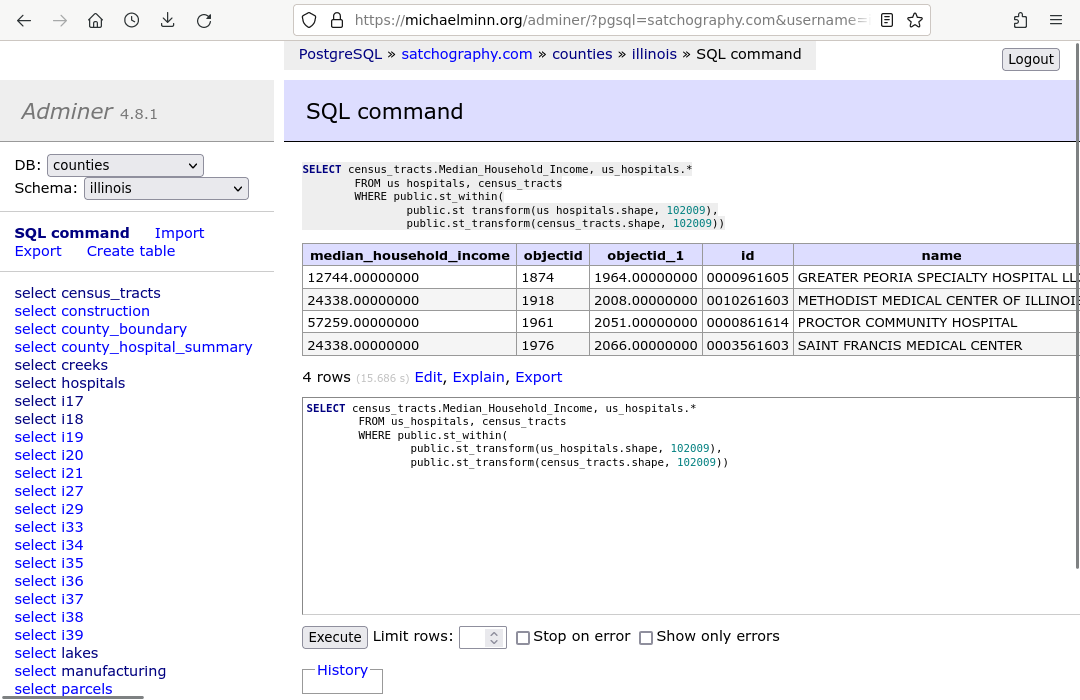Open the Explain link below results
Screen dimensions: 1080x700
[x=478, y=377]
